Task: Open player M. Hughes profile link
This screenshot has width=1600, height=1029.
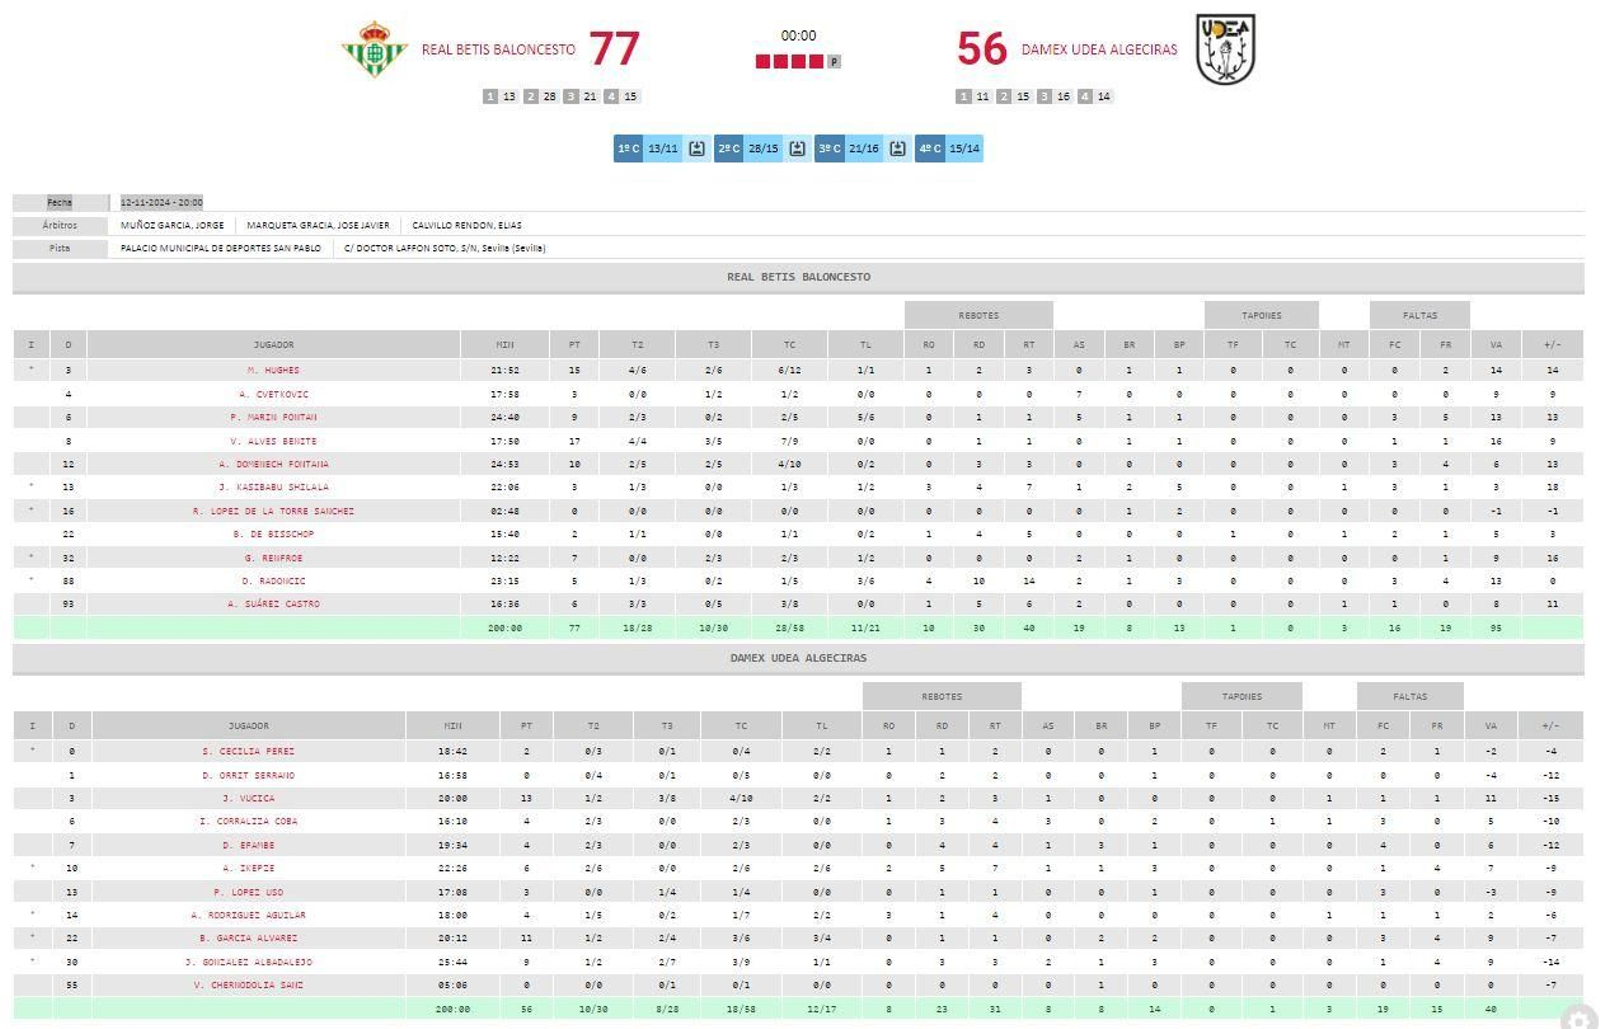Action: [x=273, y=370]
